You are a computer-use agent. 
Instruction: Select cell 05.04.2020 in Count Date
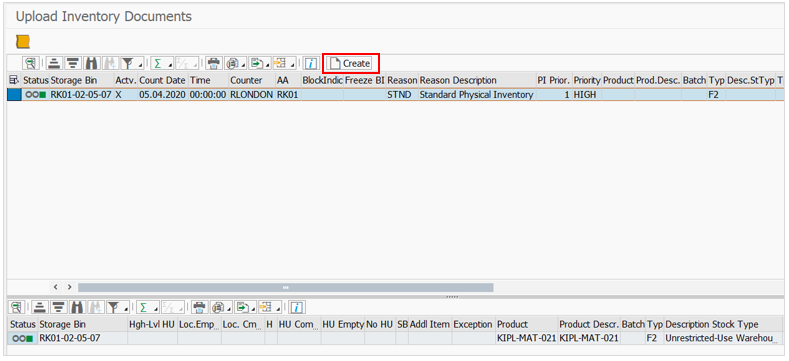(x=163, y=94)
